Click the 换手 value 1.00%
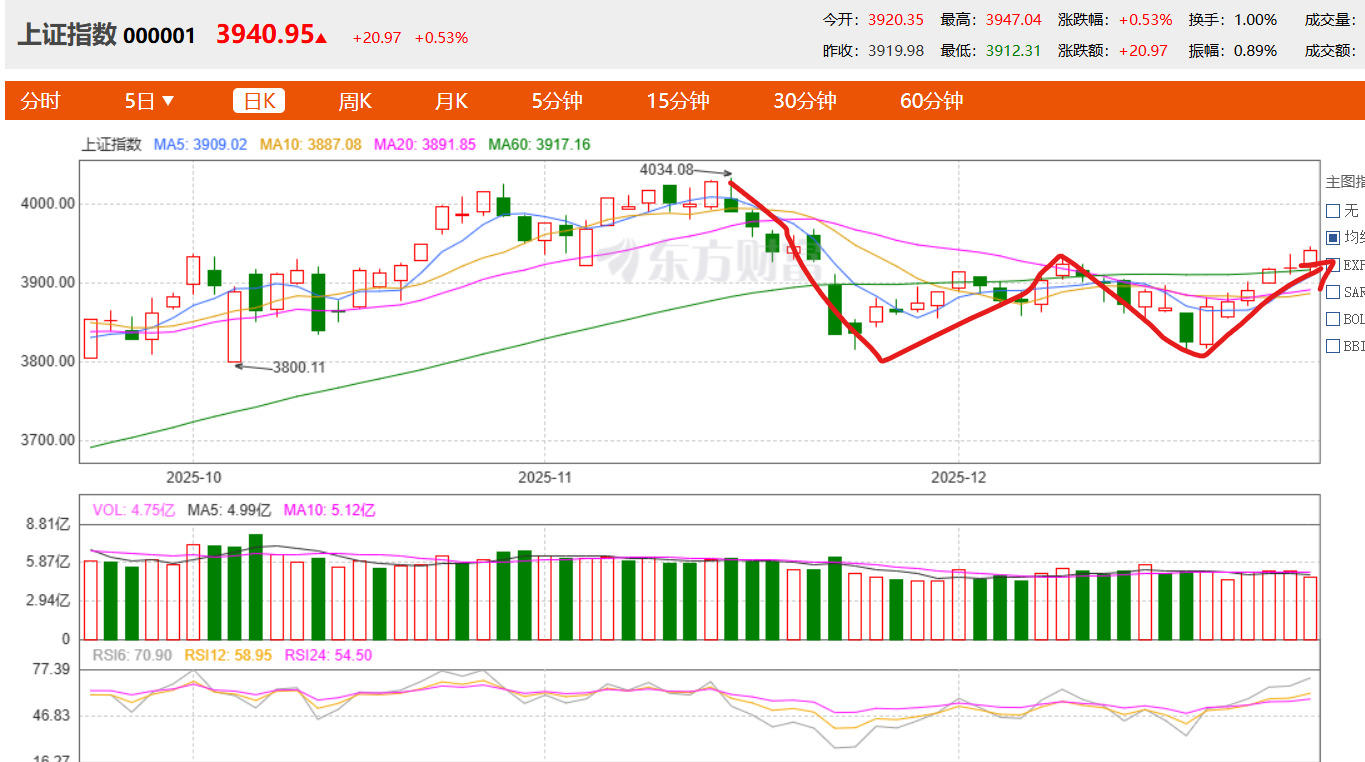 click(x=1255, y=19)
